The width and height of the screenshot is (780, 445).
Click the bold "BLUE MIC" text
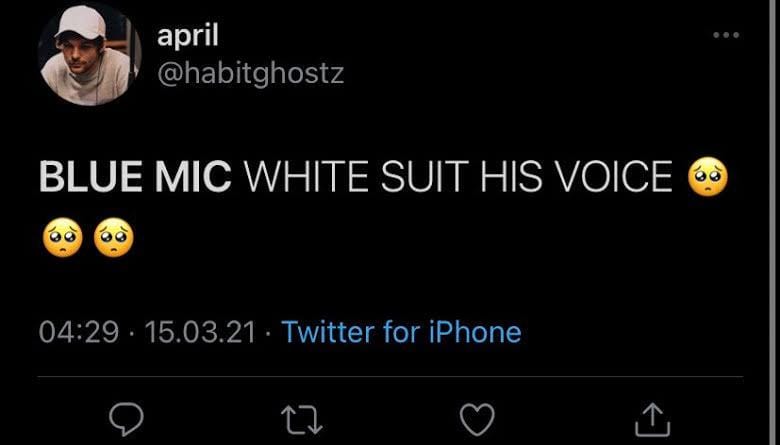coord(135,180)
